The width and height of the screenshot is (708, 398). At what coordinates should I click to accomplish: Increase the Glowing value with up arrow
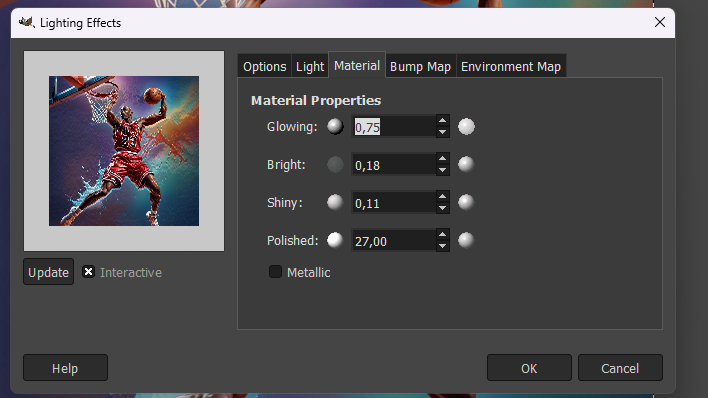click(442, 121)
